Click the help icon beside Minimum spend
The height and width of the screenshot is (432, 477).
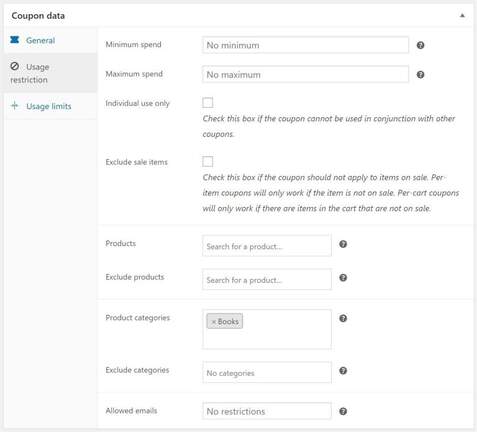click(x=420, y=45)
